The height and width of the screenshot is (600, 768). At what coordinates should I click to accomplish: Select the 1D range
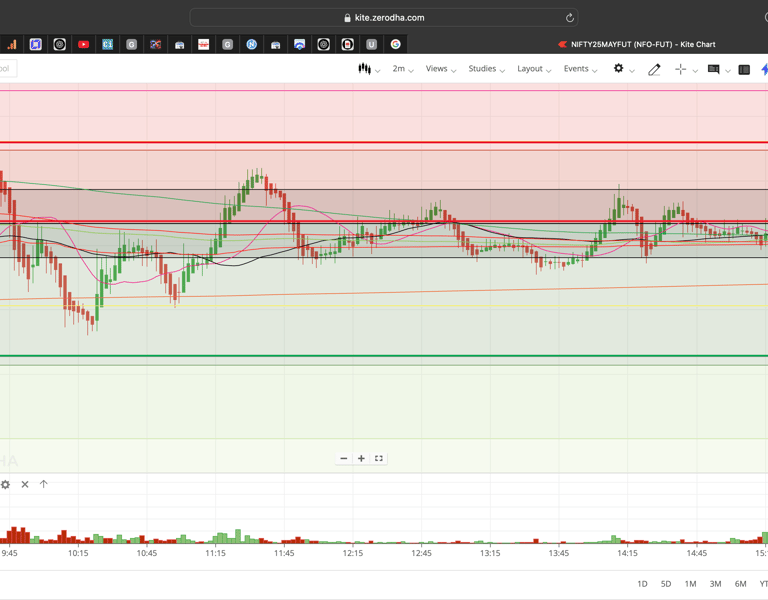pyautogui.click(x=642, y=584)
